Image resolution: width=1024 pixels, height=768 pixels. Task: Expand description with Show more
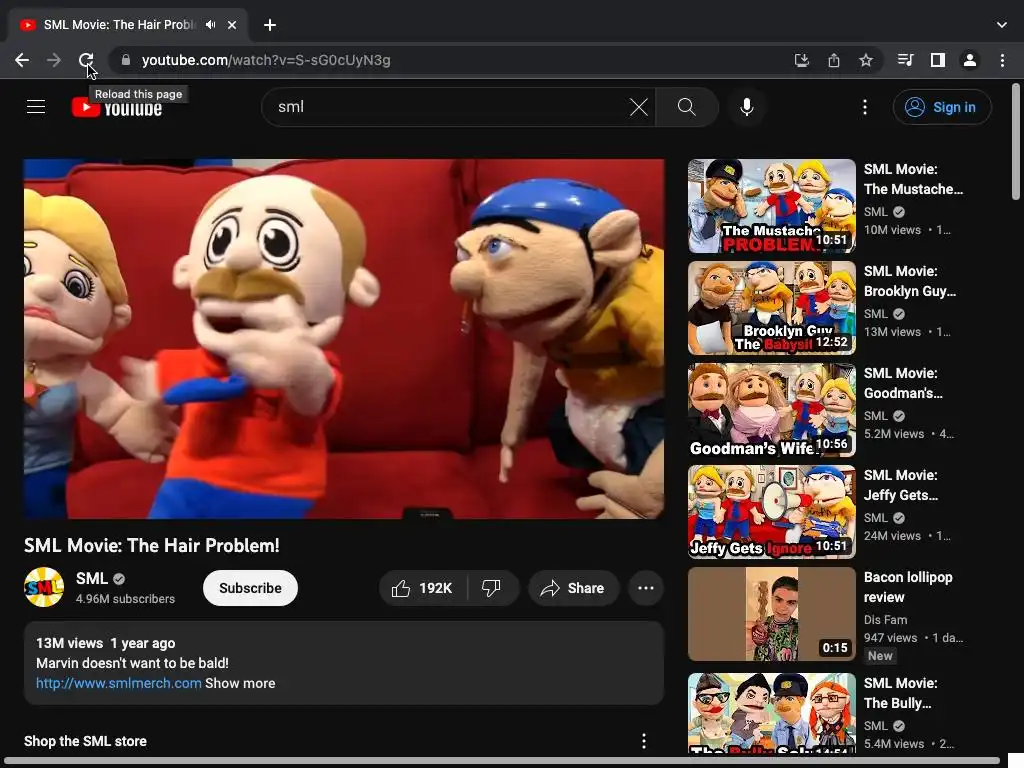coord(240,683)
